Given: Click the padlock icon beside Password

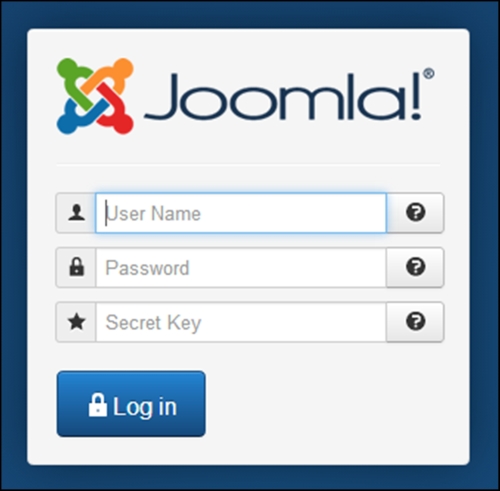Looking at the screenshot, I should [x=76, y=267].
